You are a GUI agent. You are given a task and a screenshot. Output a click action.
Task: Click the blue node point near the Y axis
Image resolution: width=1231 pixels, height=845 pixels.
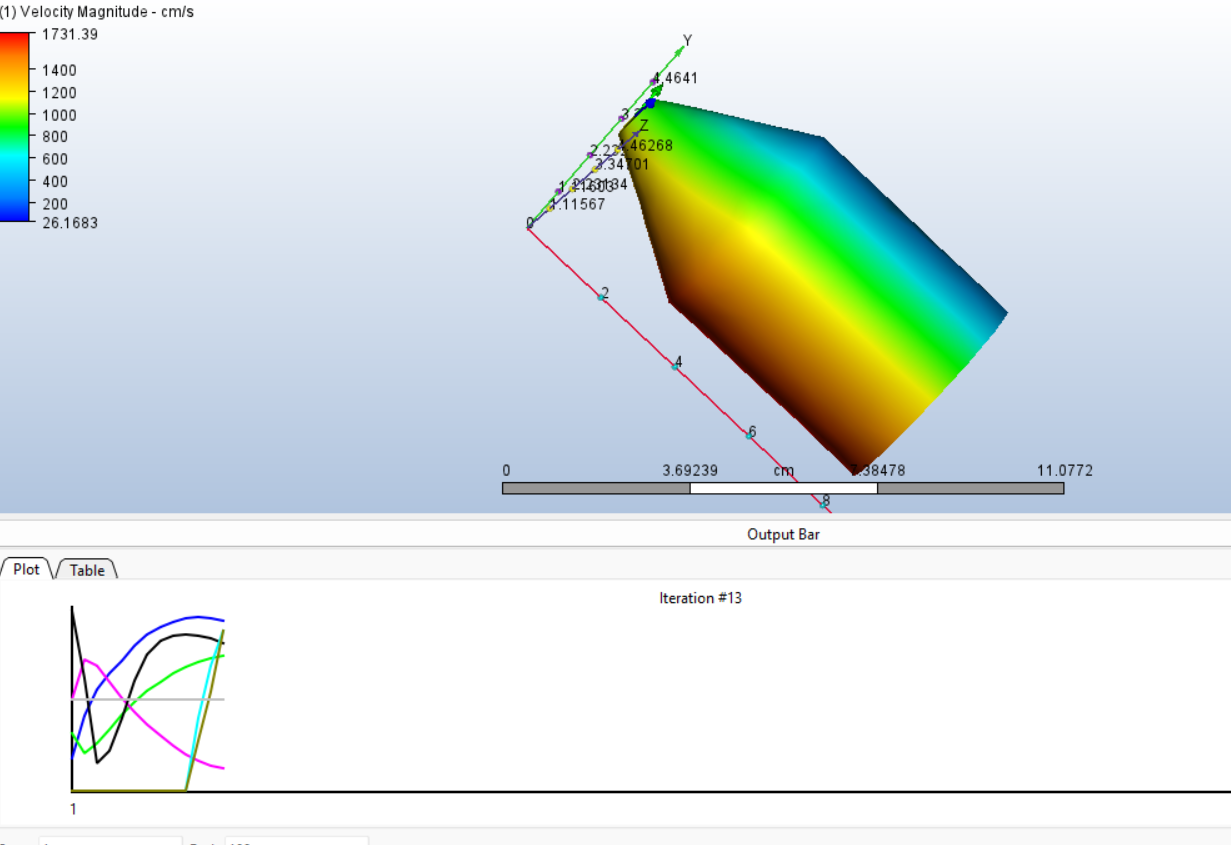652,102
